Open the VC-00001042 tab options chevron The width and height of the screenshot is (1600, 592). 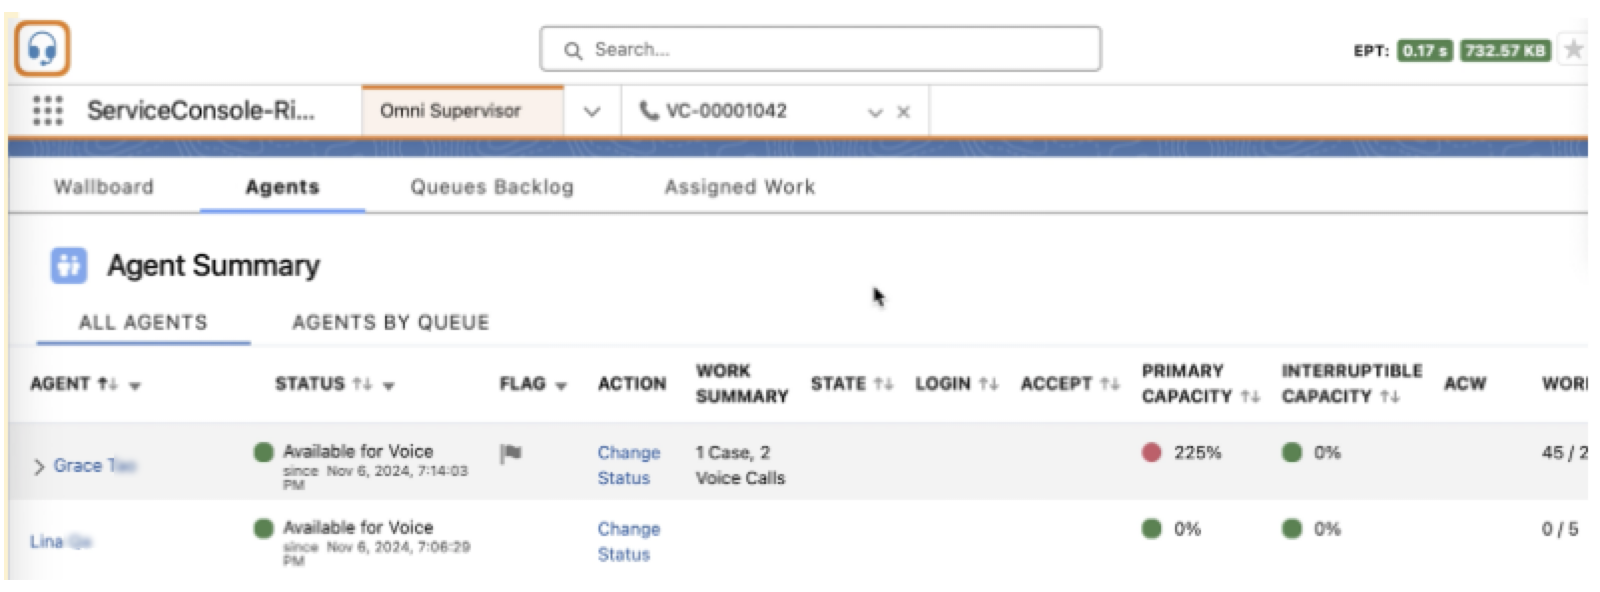pos(875,112)
